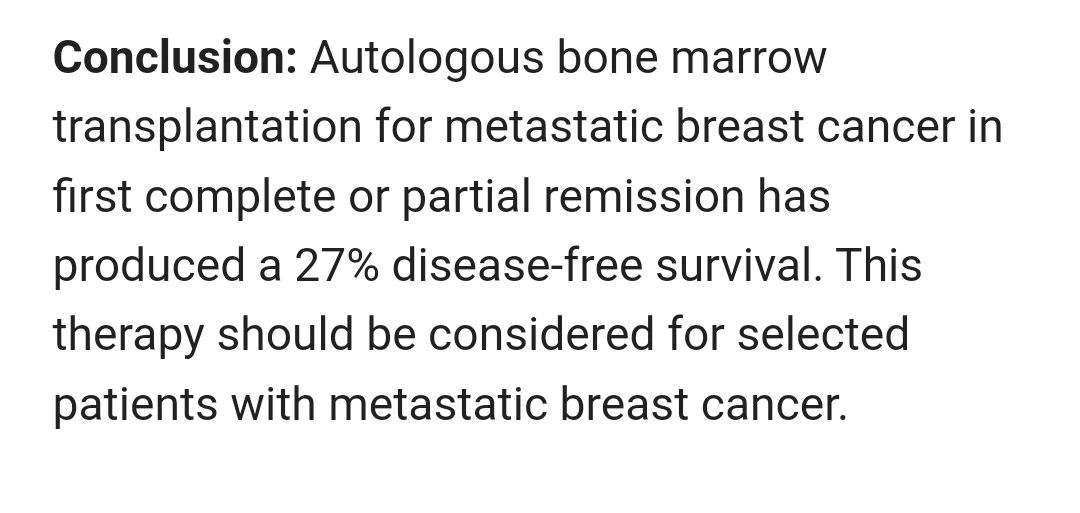Click the word 'first' in the third line
1080x513 pixels.
[92, 196]
